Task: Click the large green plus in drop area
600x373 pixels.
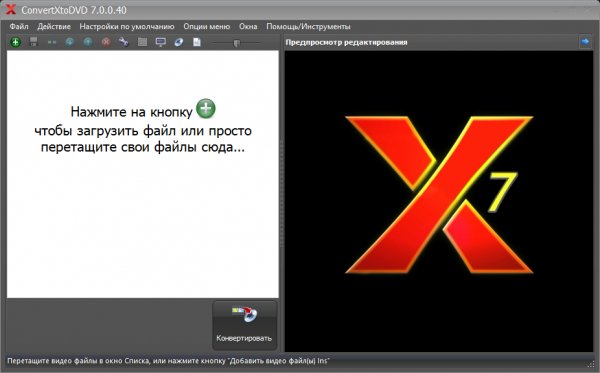Action: (206, 109)
